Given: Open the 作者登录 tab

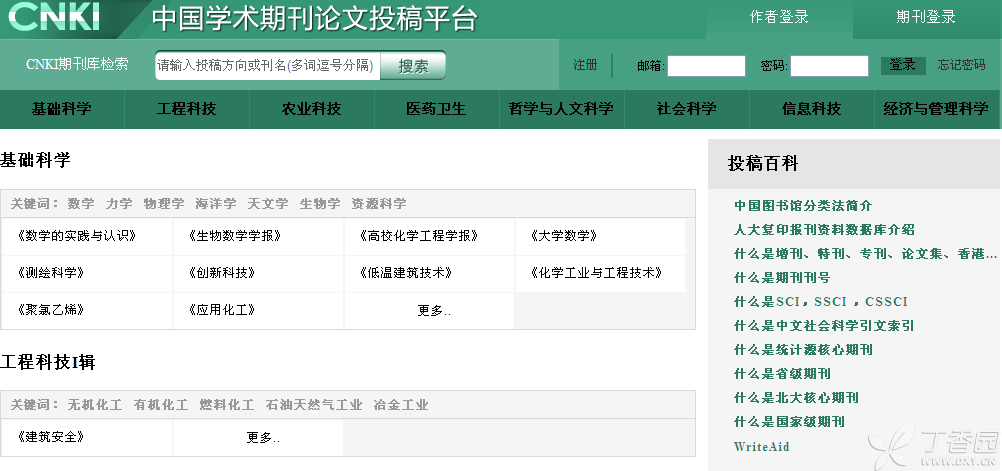Looking at the screenshot, I should pyautogui.click(x=779, y=18).
